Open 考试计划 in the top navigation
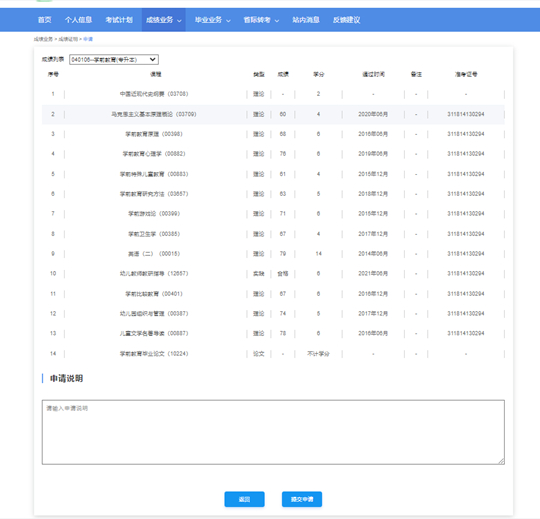This screenshot has height=519, width=540. pyautogui.click(x=119, y=20)
